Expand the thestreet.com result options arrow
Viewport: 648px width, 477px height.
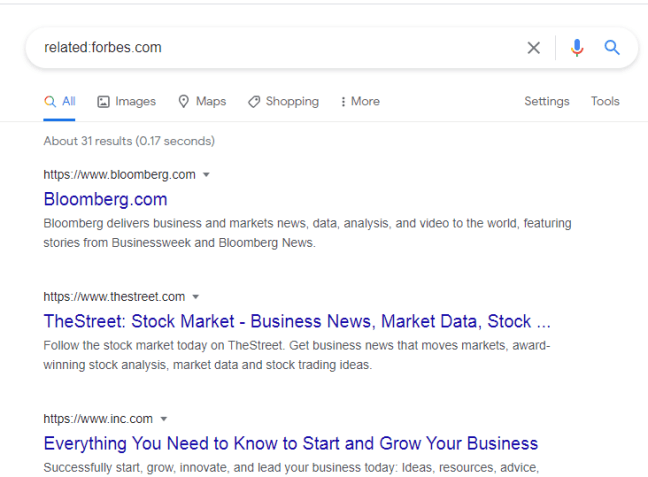[x=196, y=297]
